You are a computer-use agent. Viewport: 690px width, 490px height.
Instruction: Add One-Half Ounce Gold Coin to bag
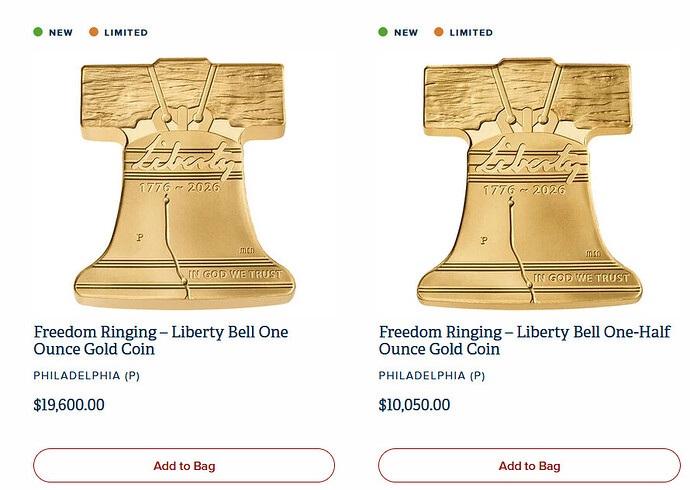529,465
